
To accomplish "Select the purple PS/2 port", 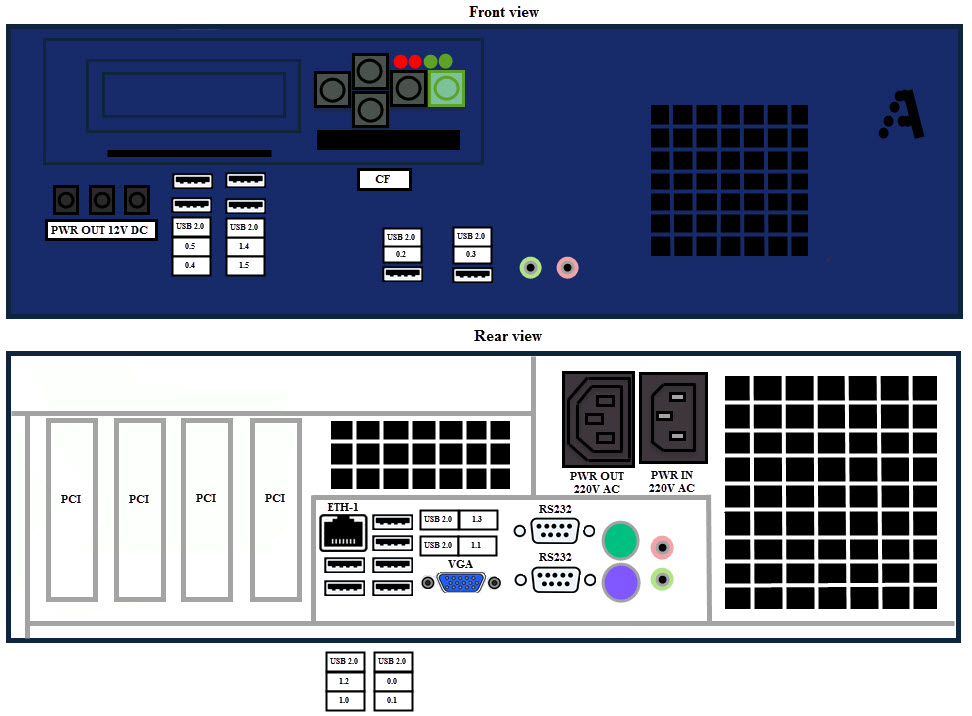I will (620, 582).
